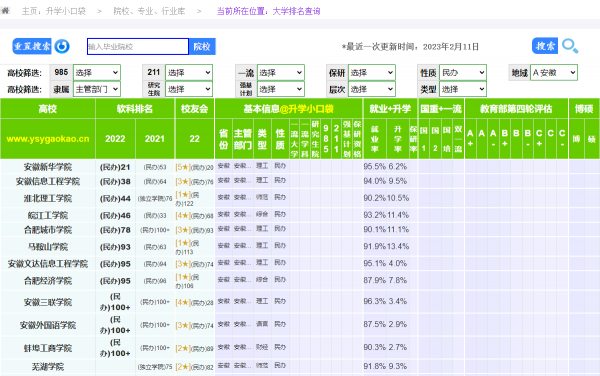Open the 强基计划 filter dropdown
The image size is (600, 376).
281,89
